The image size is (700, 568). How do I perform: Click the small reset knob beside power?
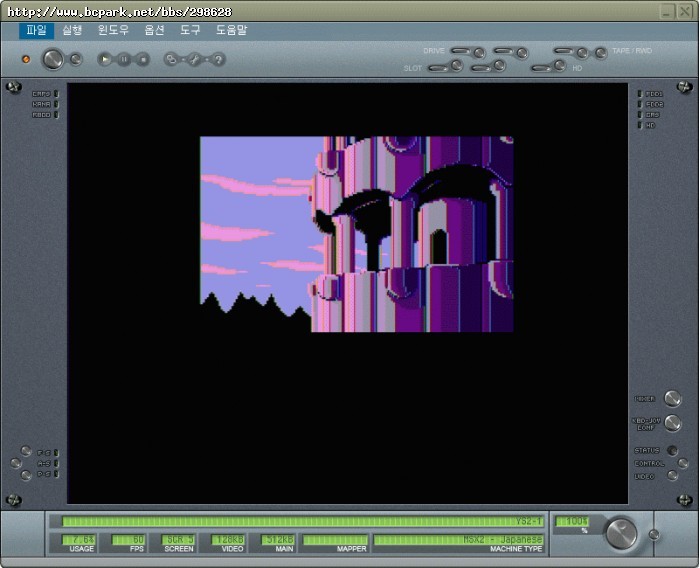(75, 59)
